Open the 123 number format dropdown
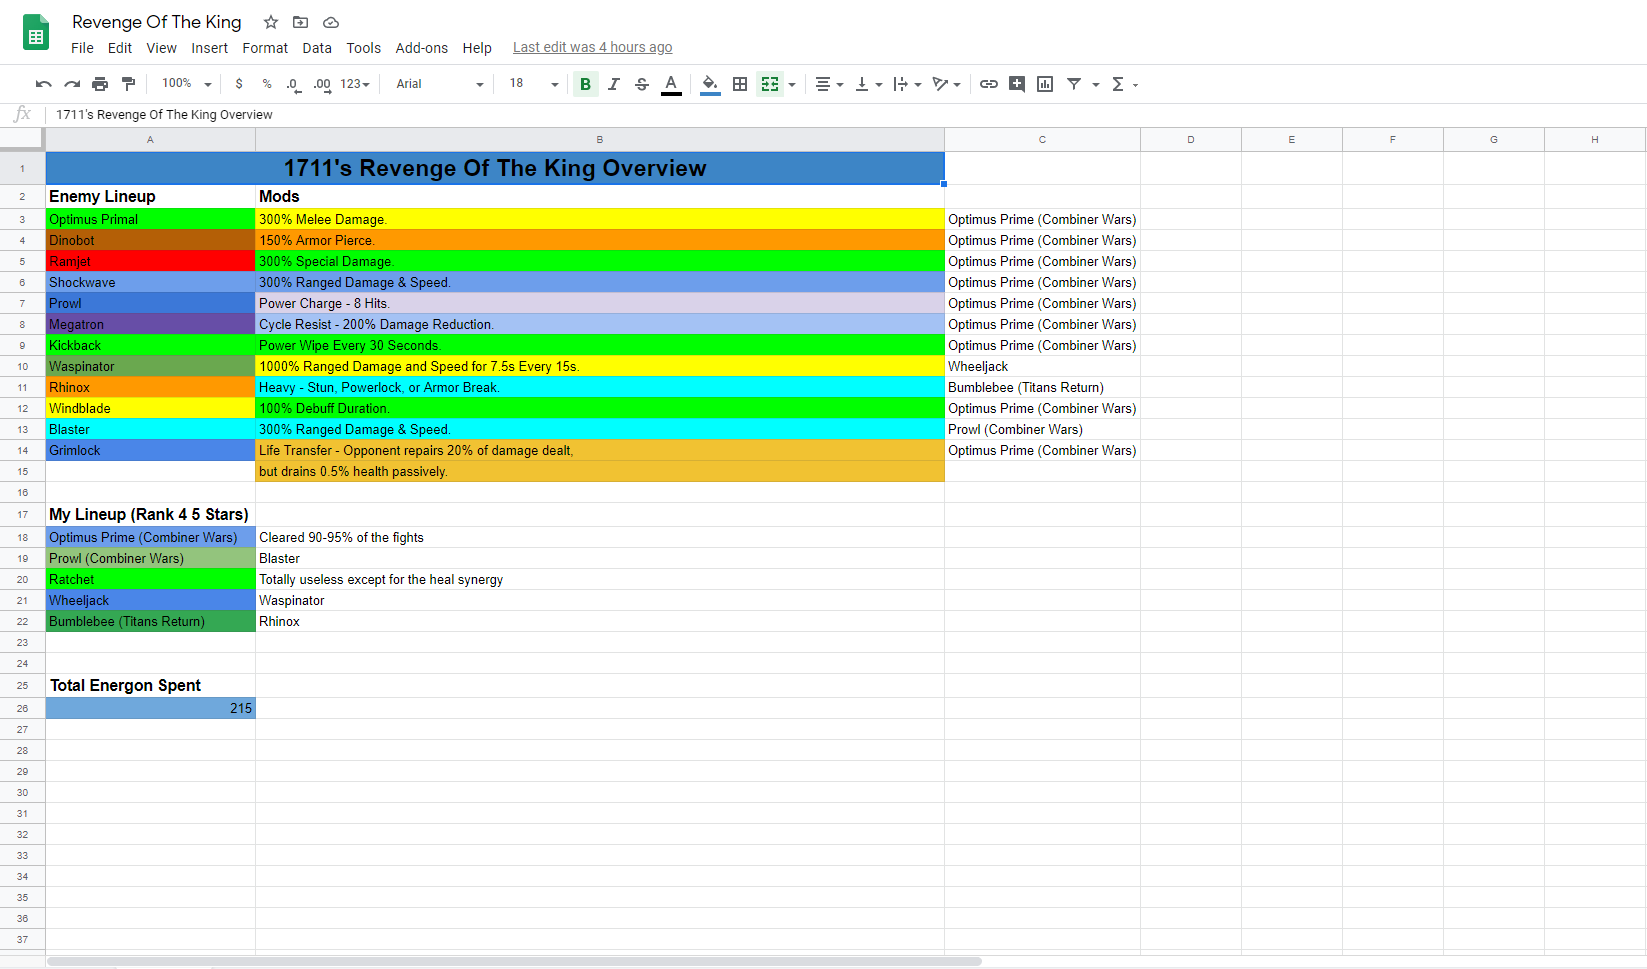The image size is (1647, 969). (x=355, y=84)
